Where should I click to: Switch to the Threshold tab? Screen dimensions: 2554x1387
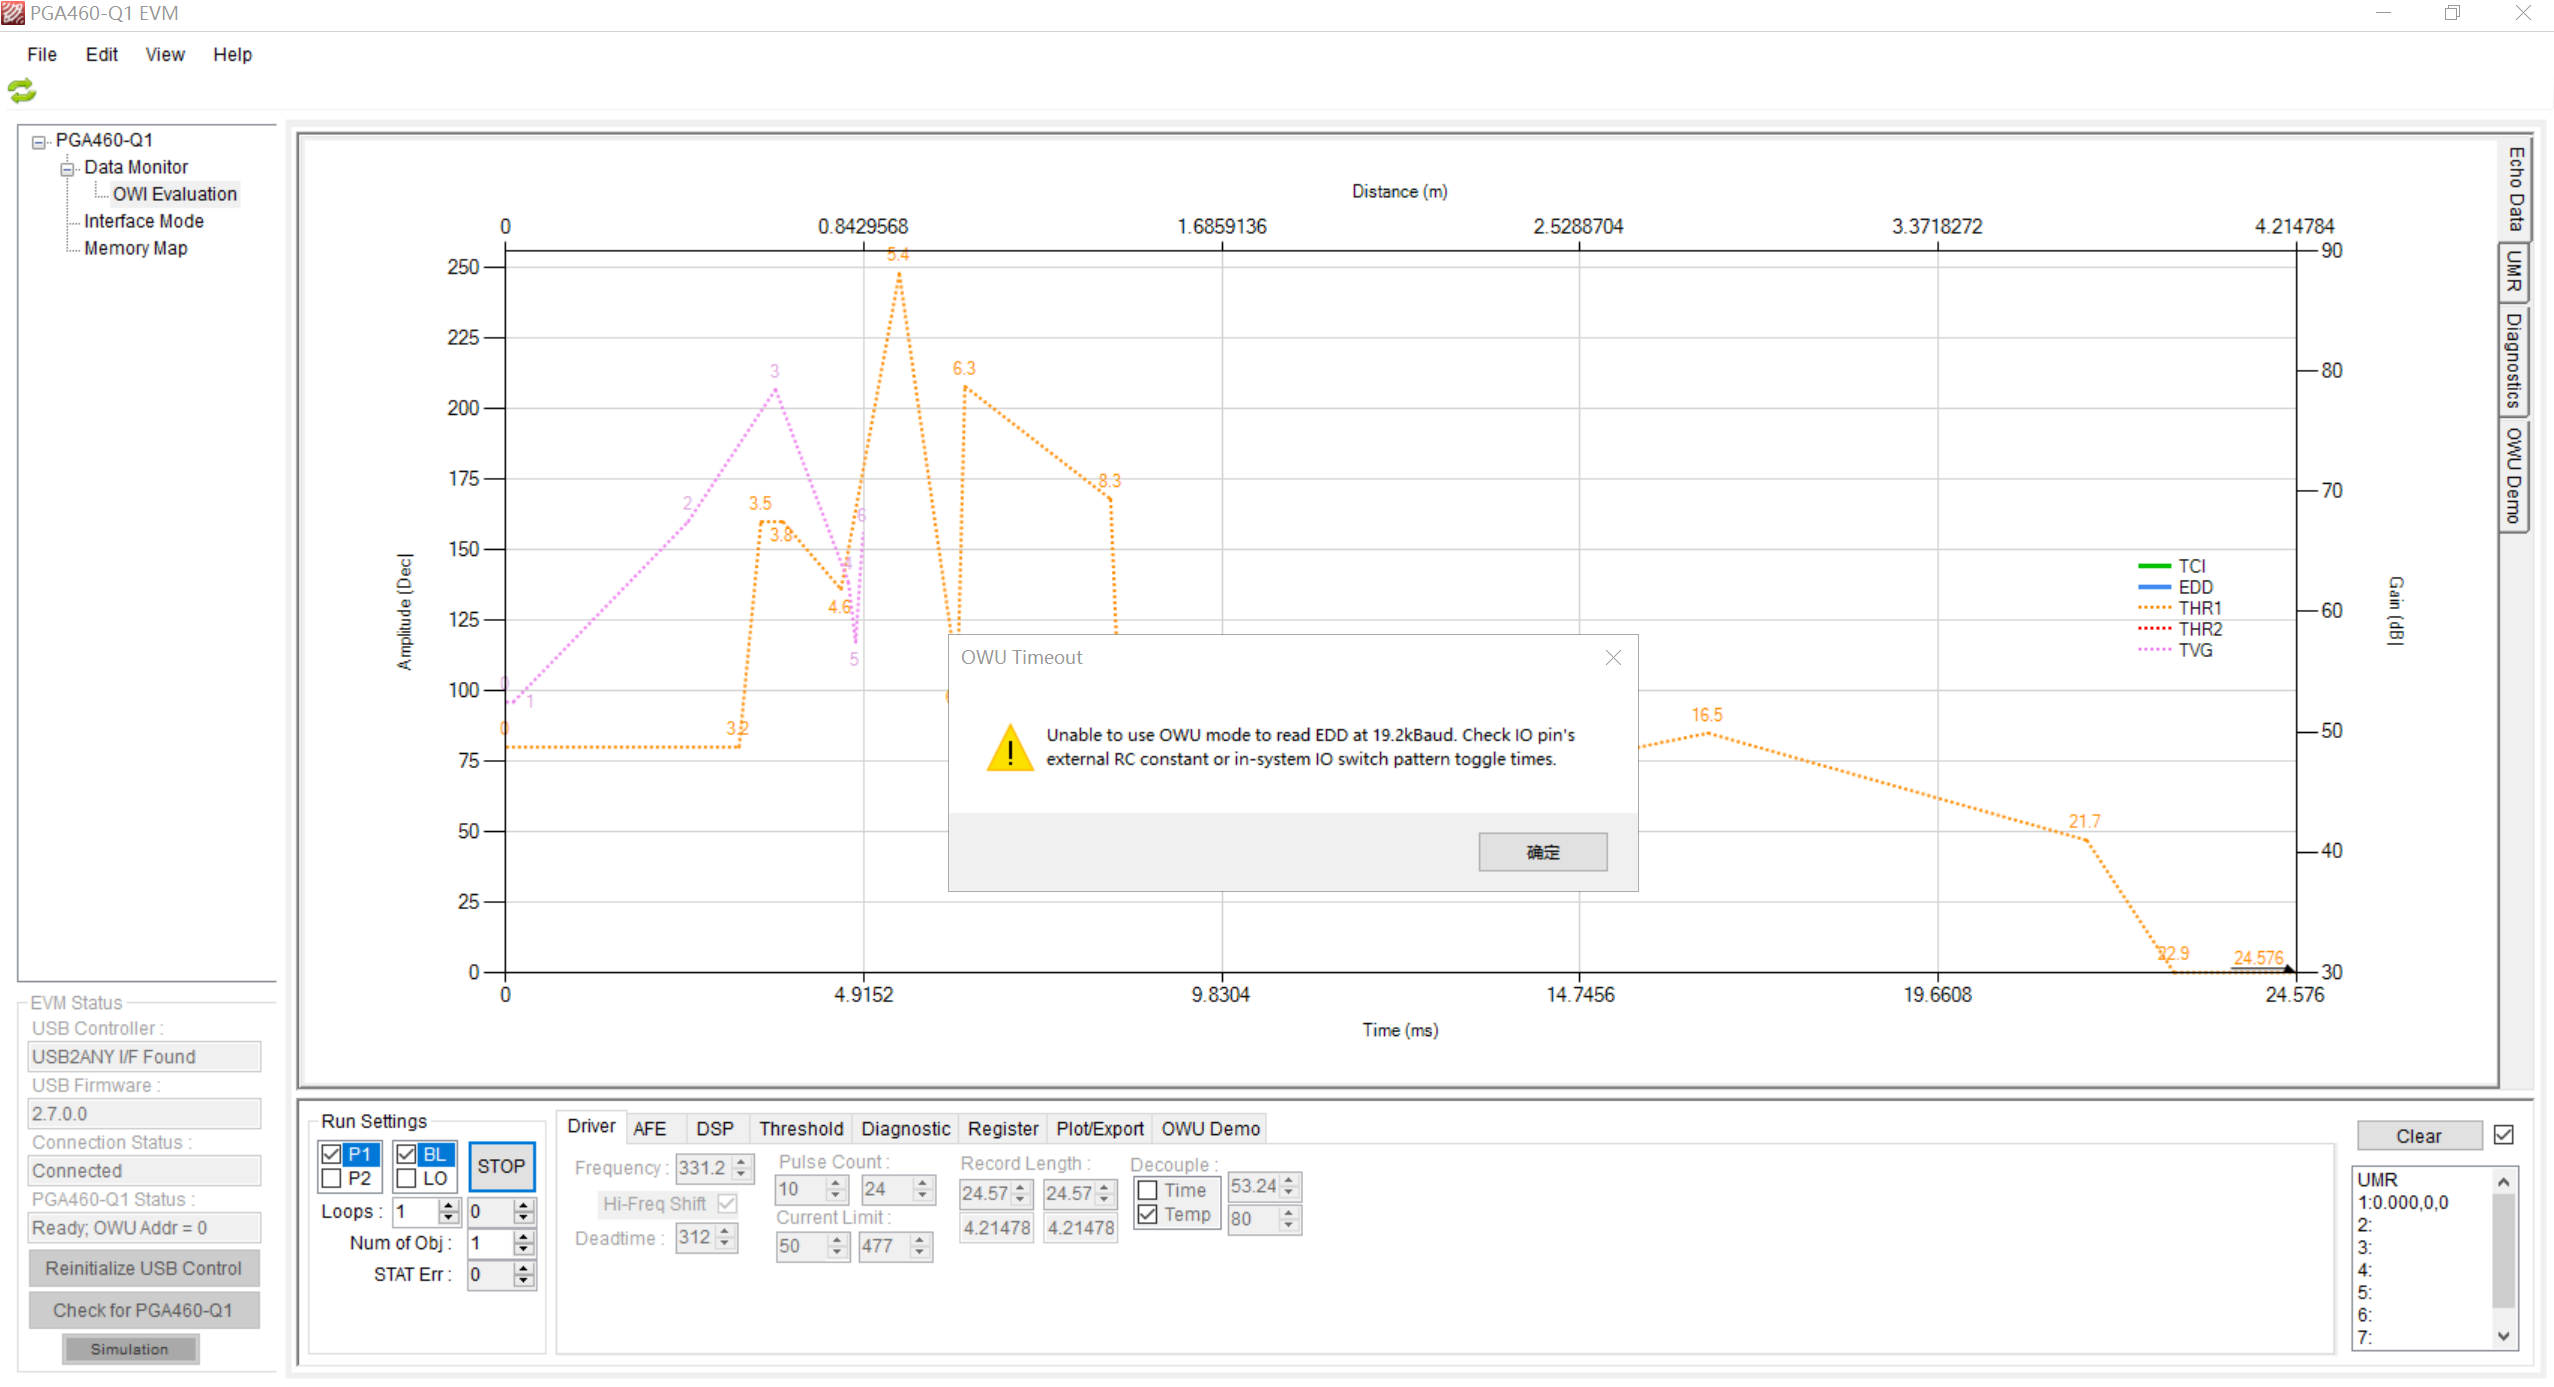pyautogui.click(x=800, y=1128)
